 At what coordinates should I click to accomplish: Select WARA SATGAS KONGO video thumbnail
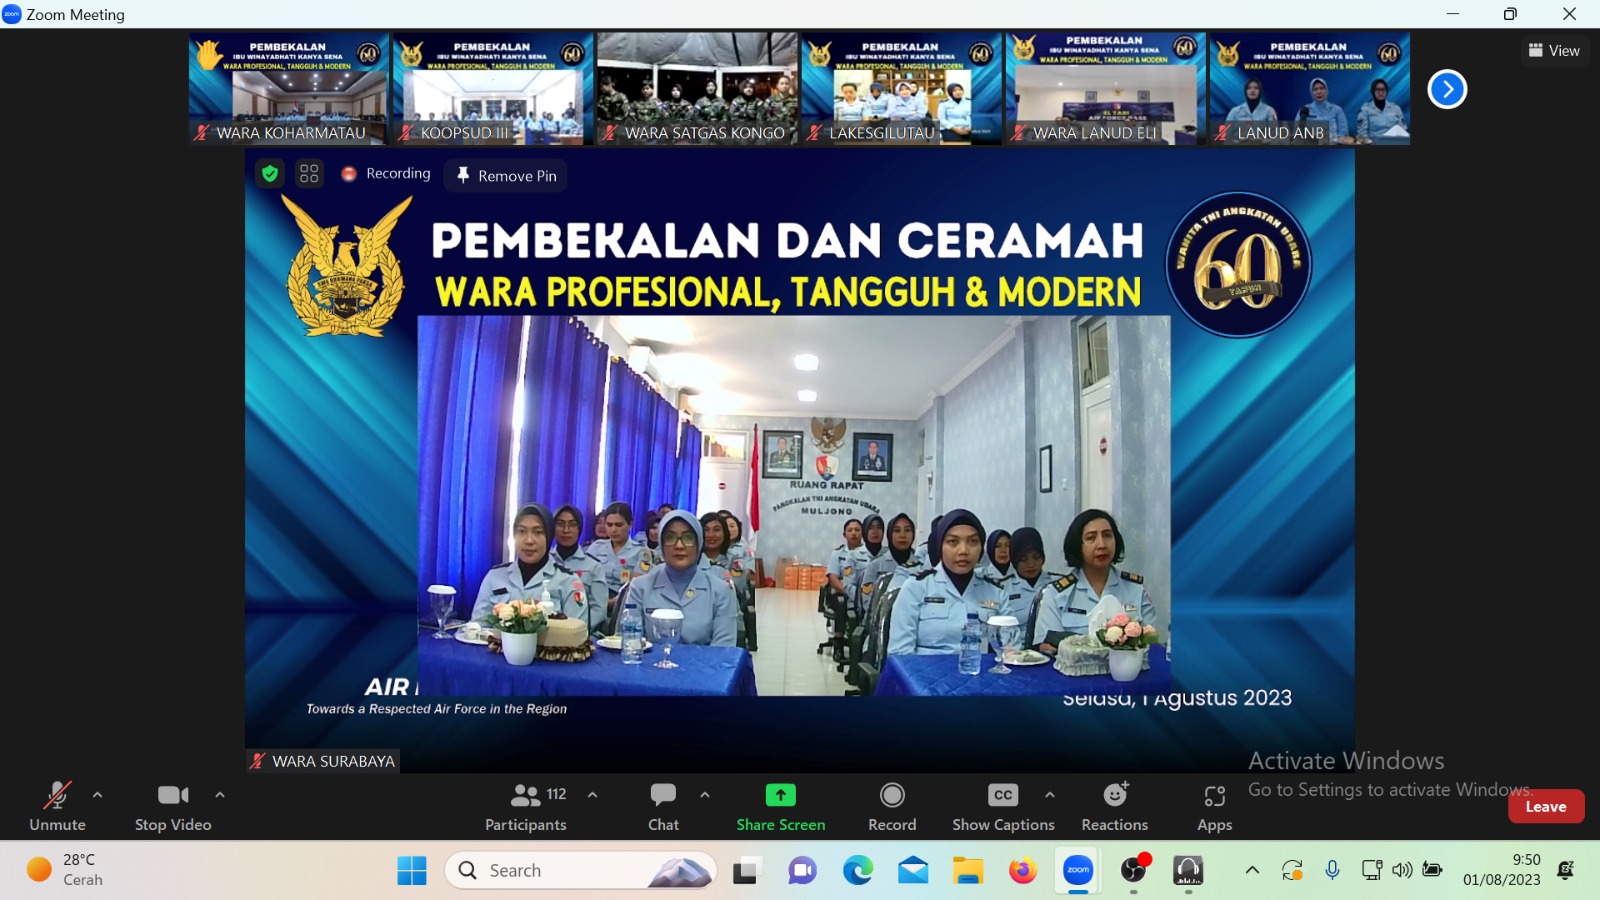point(697,88)
